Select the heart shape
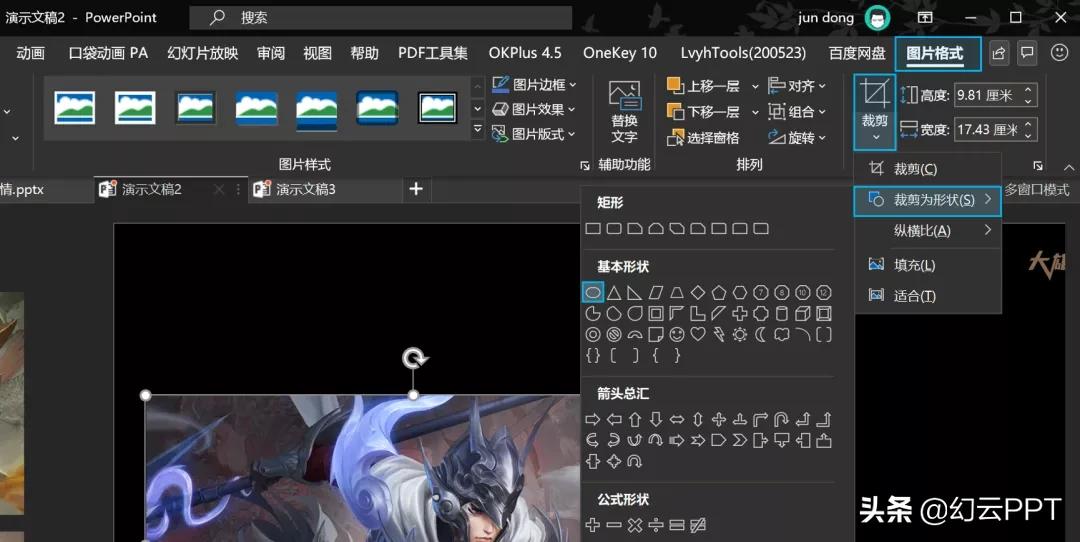 [698, 335]
